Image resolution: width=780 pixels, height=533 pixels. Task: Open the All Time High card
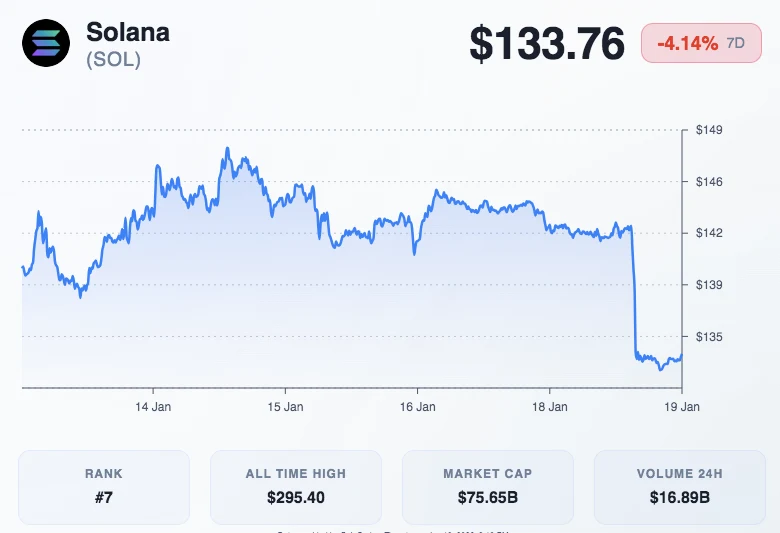296,486
